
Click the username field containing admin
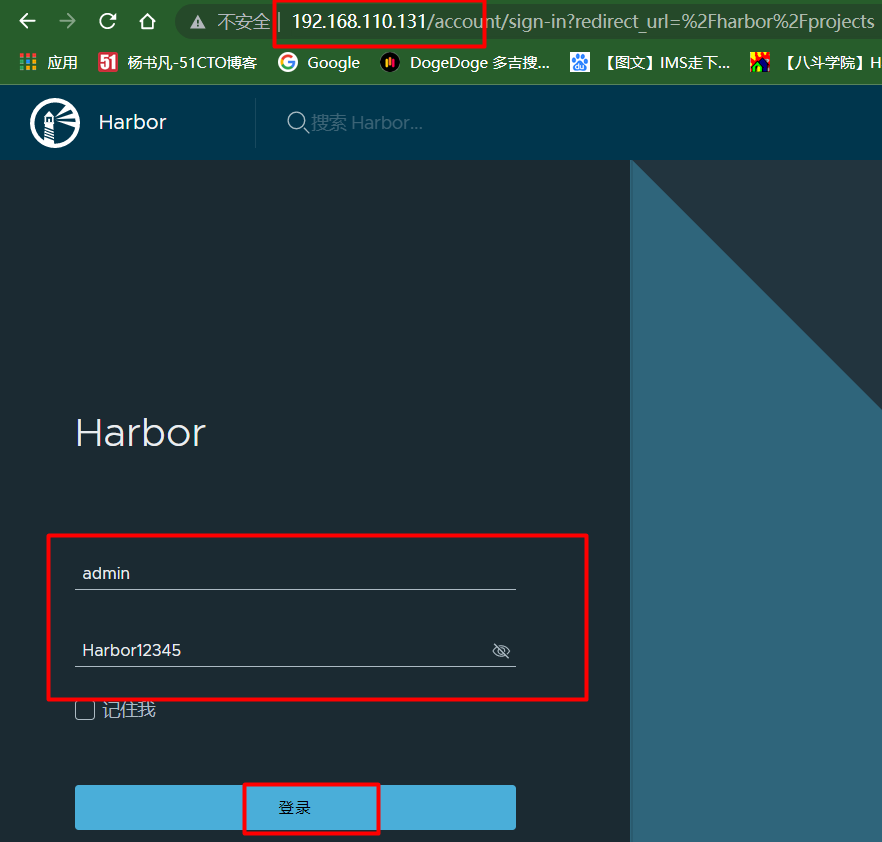tap(295, 574)
